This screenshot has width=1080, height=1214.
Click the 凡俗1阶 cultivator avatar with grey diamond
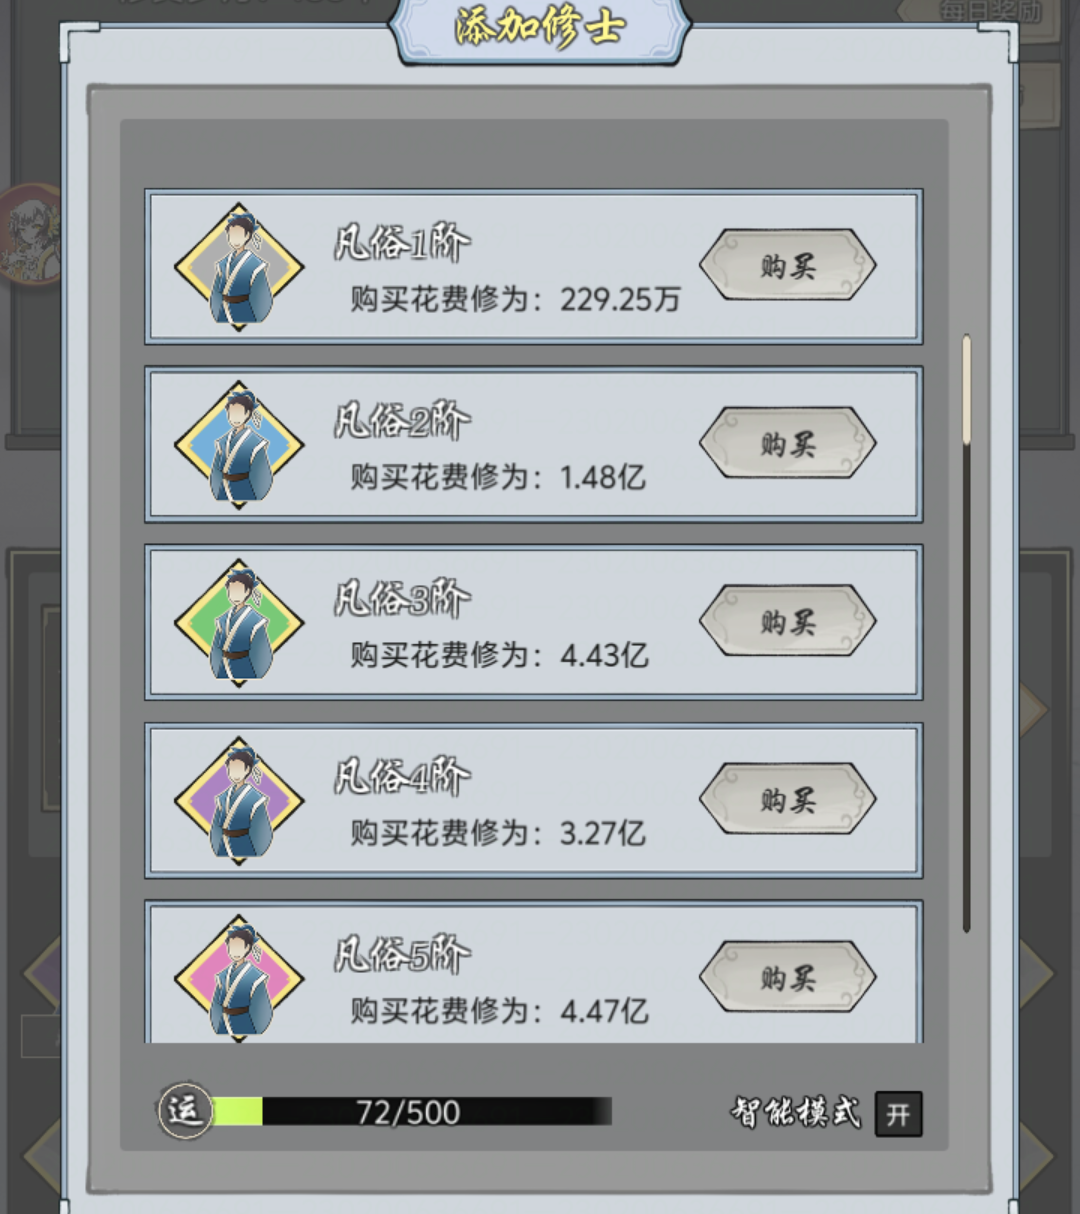239,267
